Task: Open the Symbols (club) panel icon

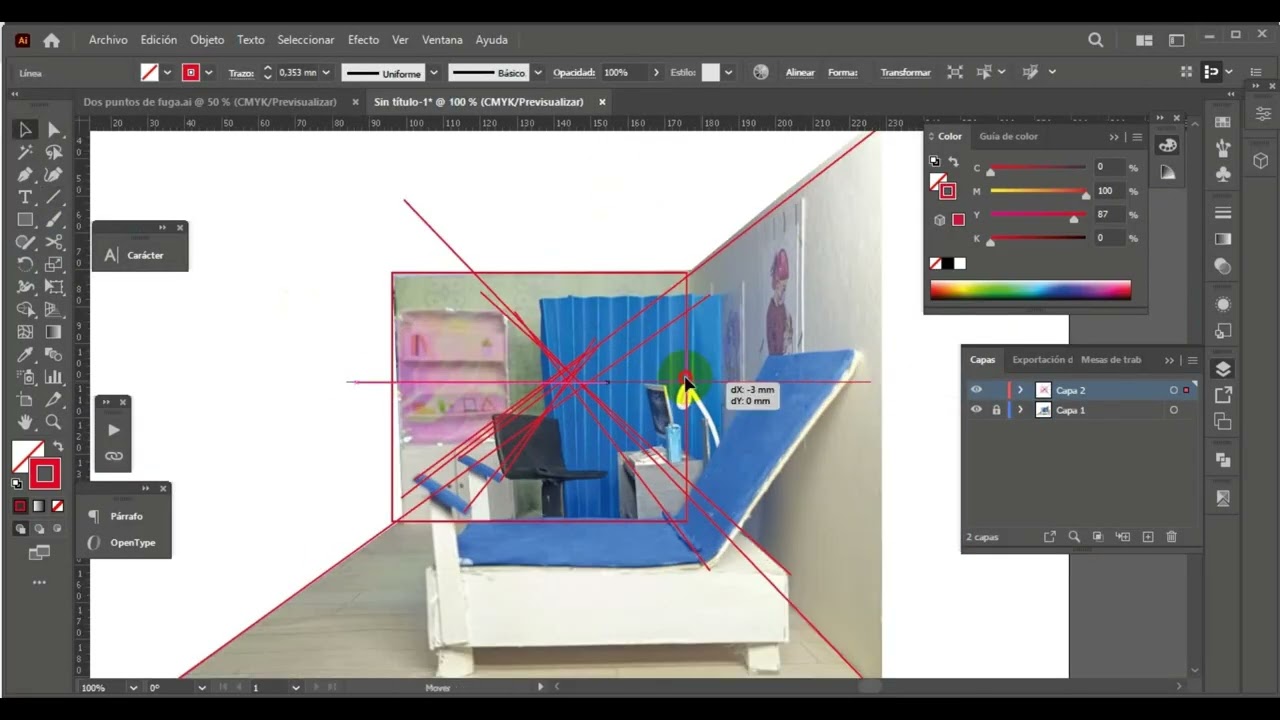Action: [1222, 172]
